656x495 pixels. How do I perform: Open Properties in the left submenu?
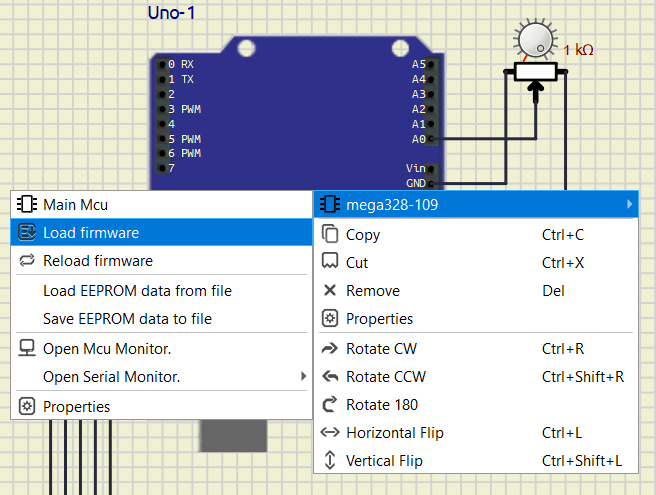point(76,407)
